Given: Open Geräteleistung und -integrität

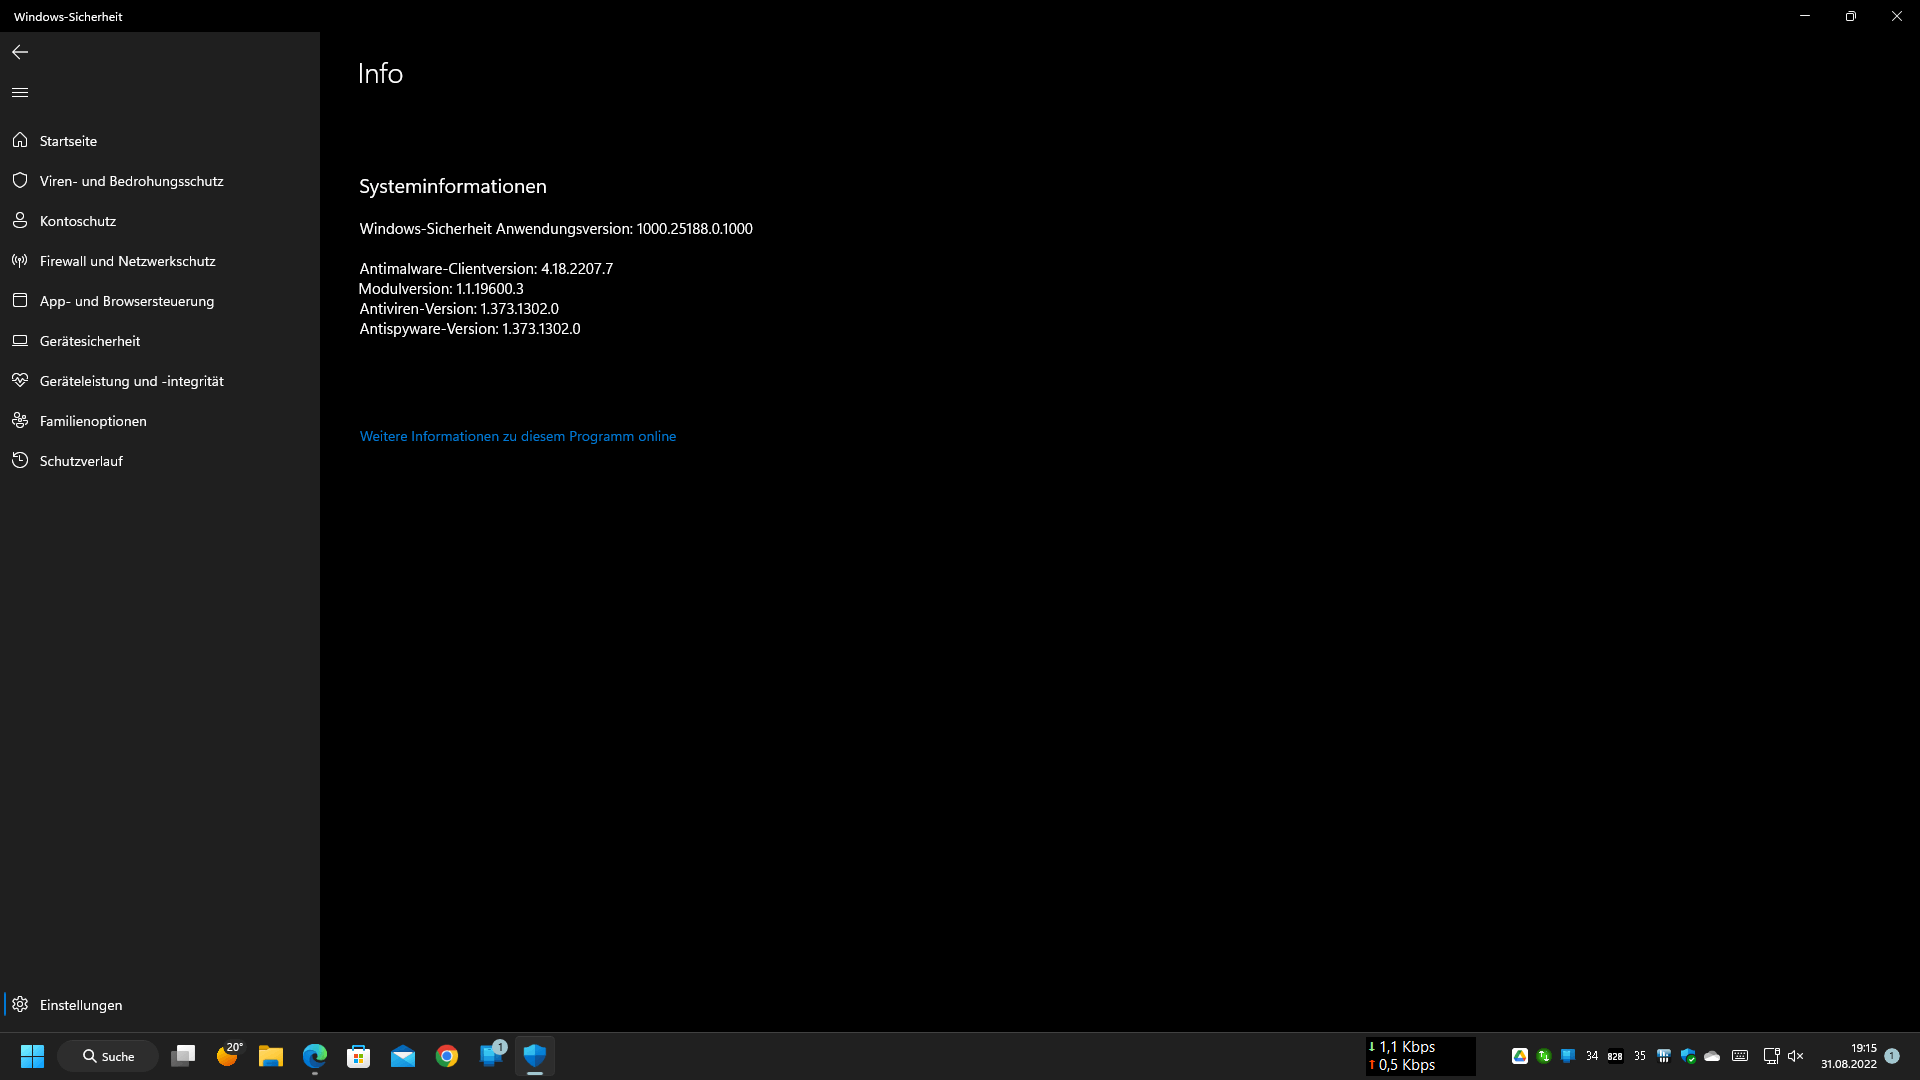Looking at the screenshot, I should click(x=160, y=381).
